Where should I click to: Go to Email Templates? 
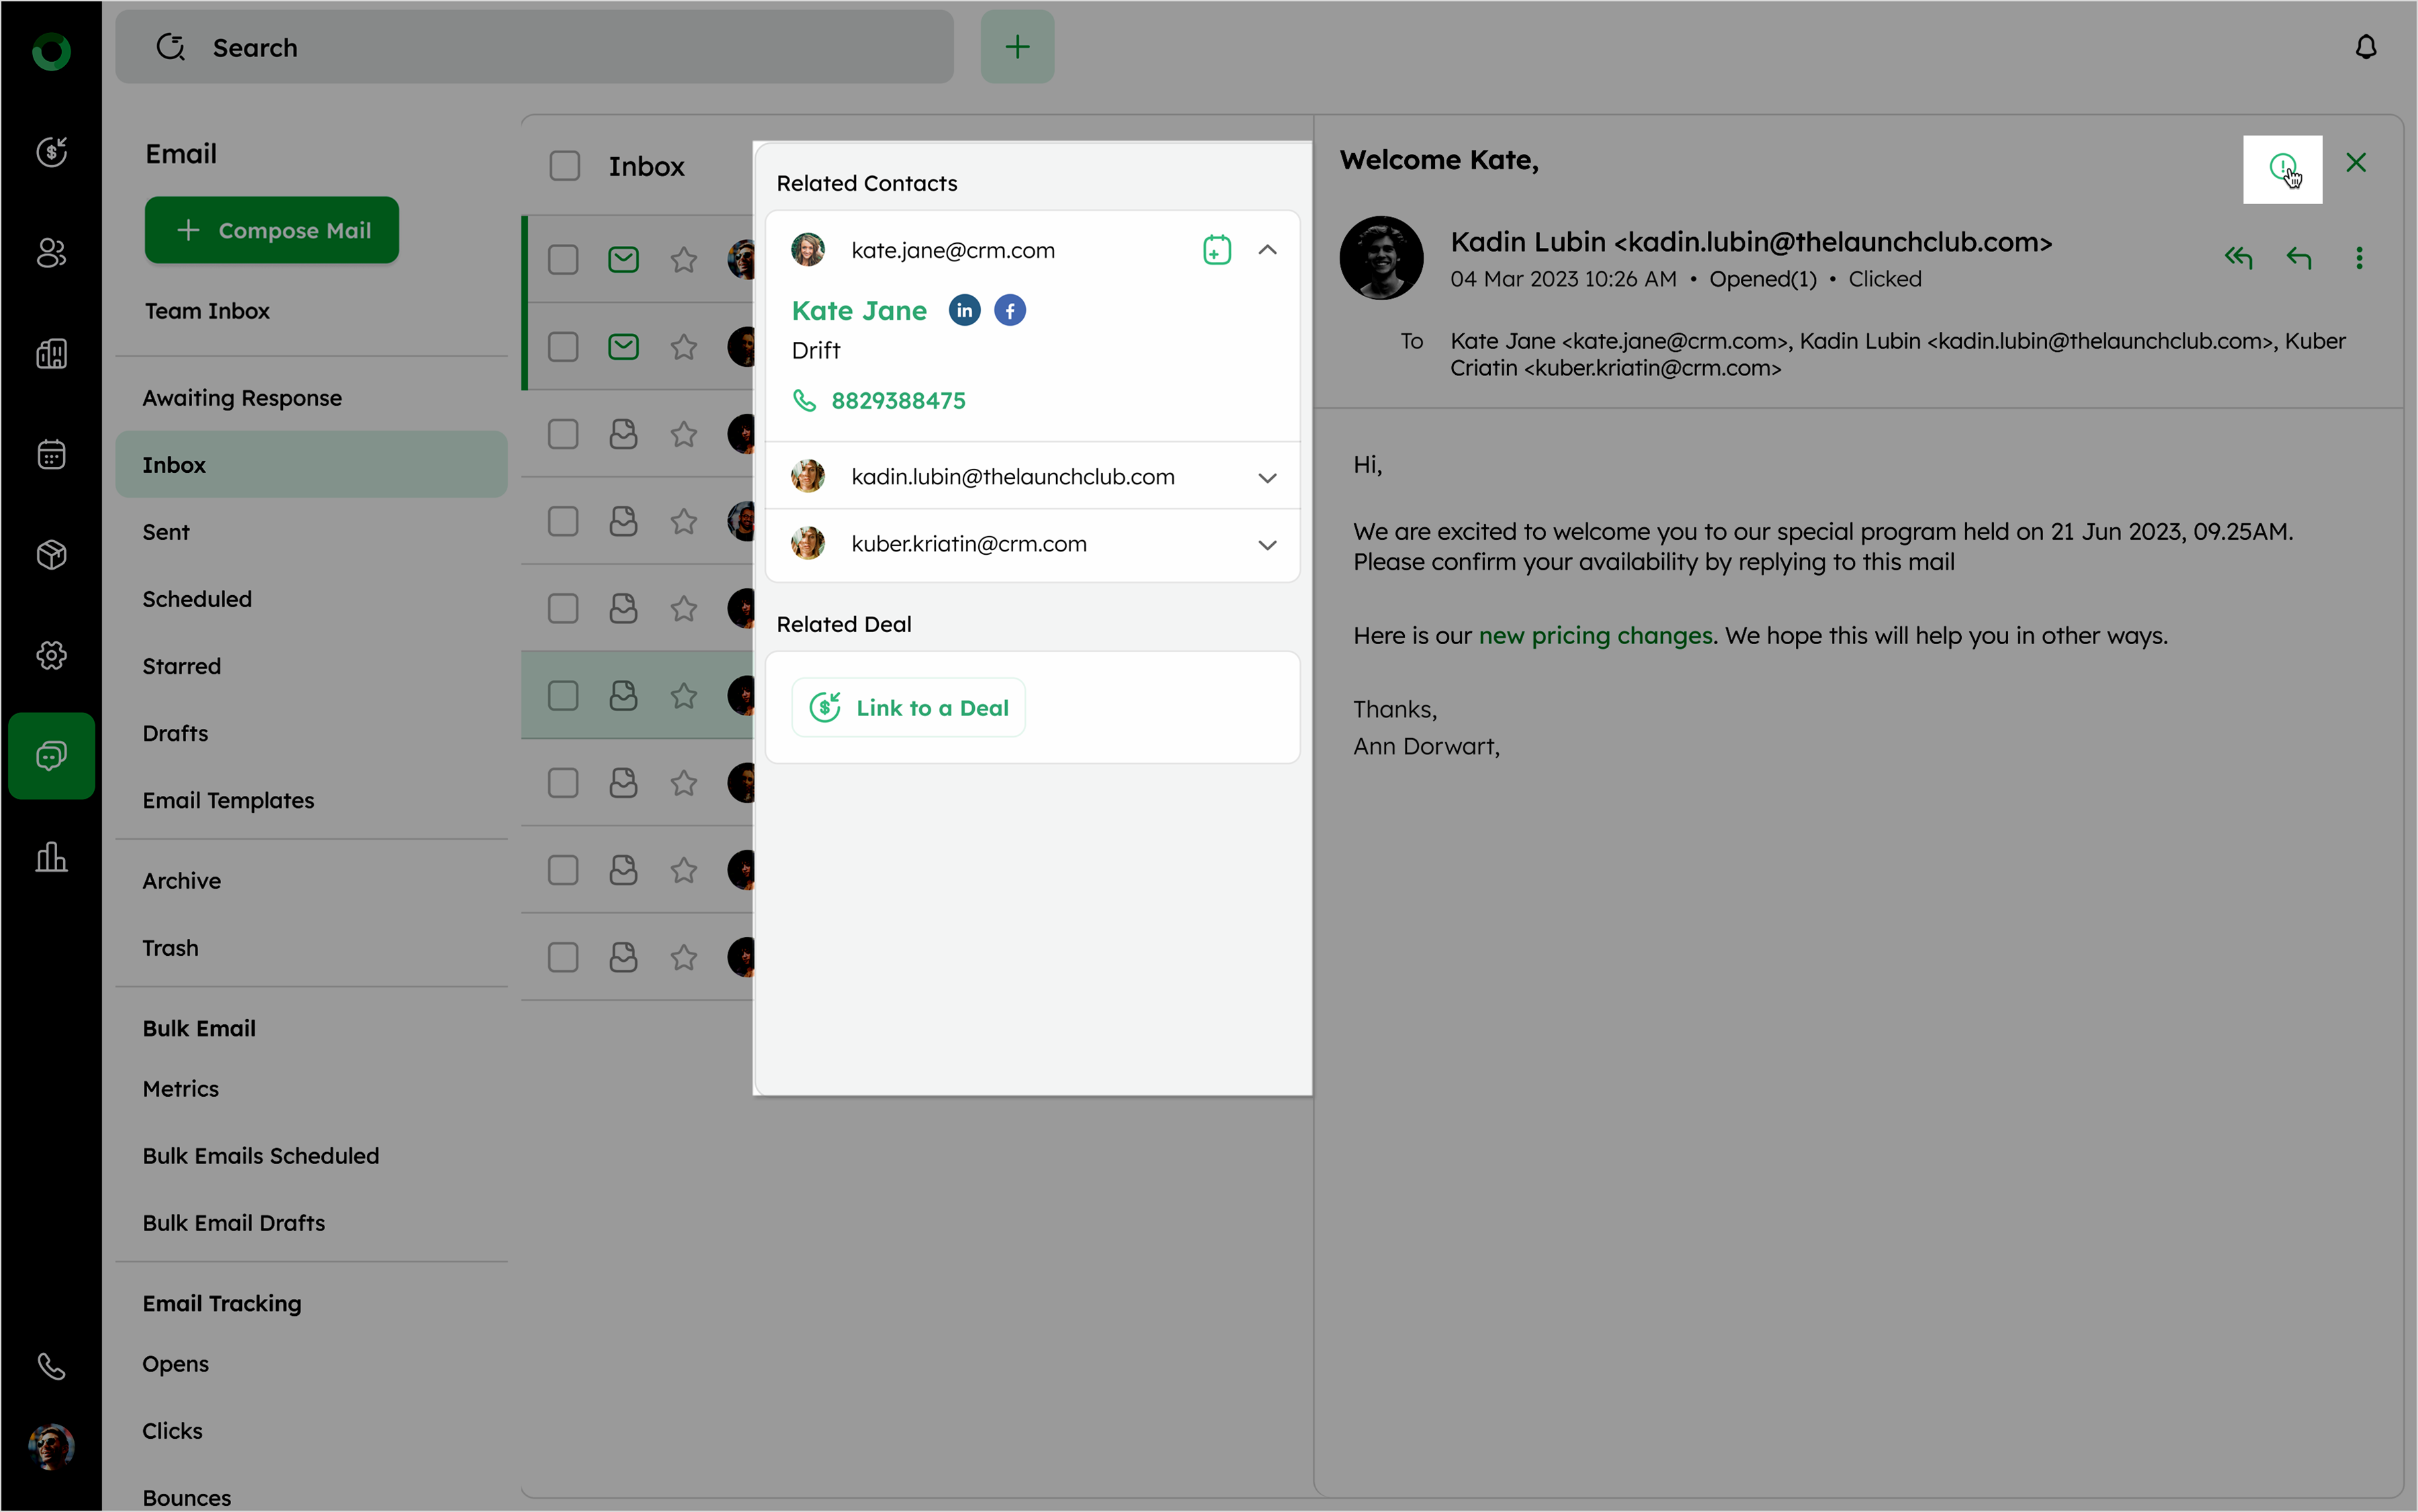228,800
